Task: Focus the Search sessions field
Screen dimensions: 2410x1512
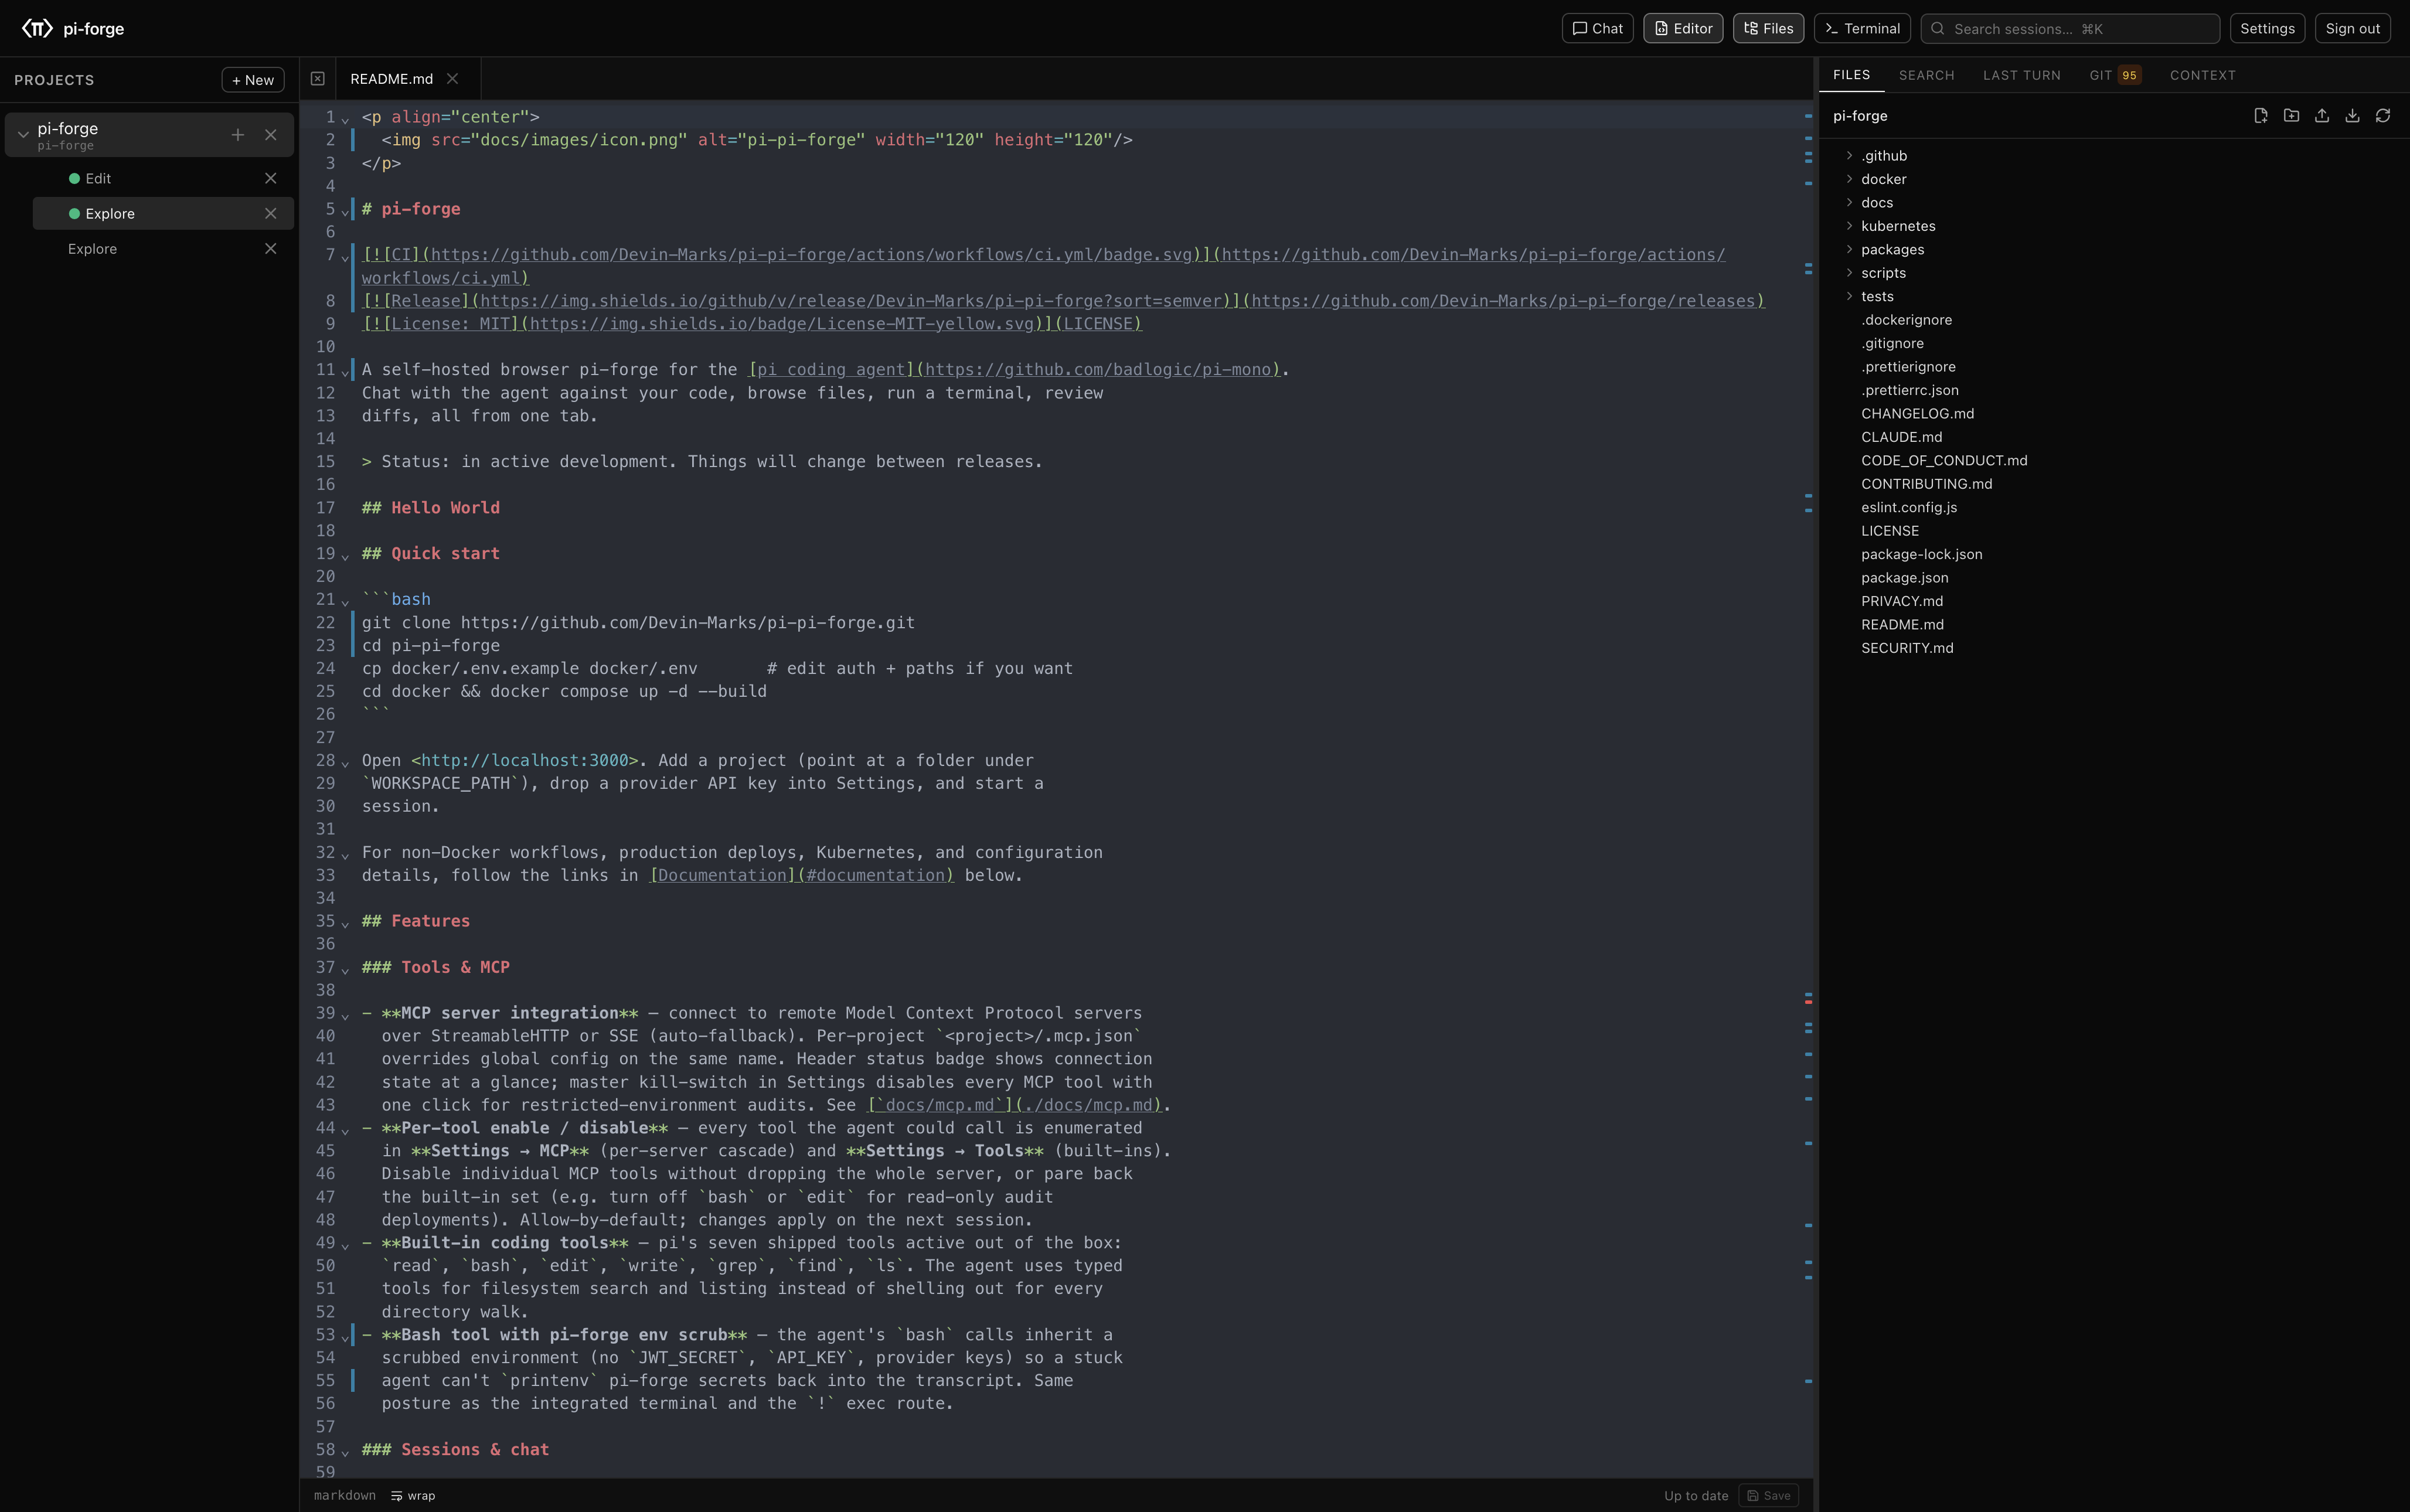Action: click(2070, 28)
